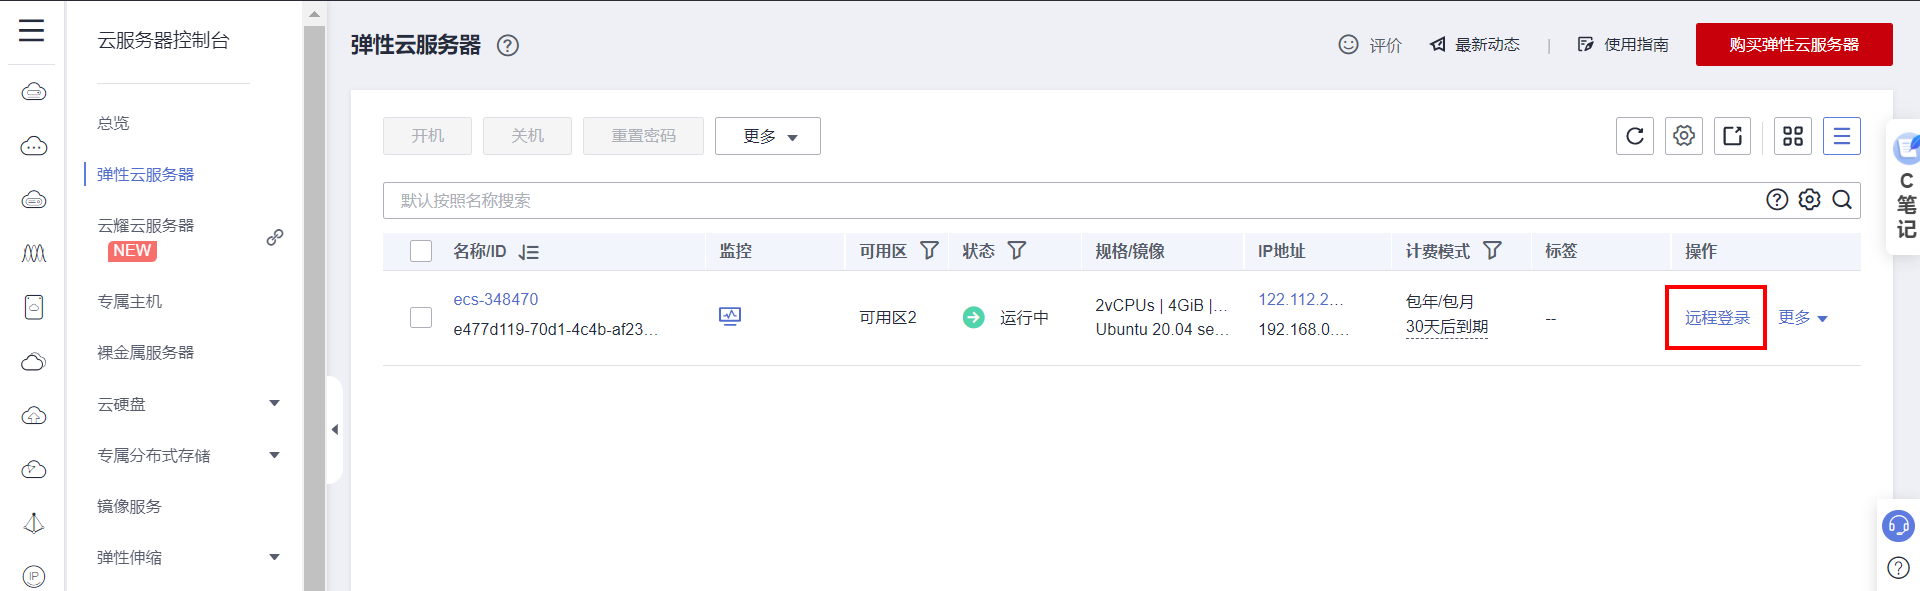Click the disabled 关机 button
This screenshot has width=1920, height=591.
click(527, 136)
